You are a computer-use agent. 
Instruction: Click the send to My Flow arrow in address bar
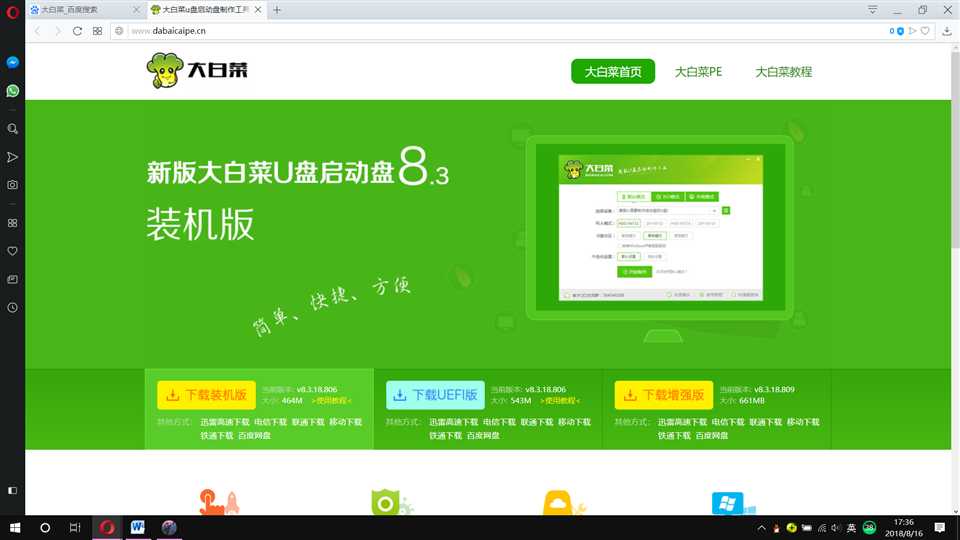(x=913, y=31)
